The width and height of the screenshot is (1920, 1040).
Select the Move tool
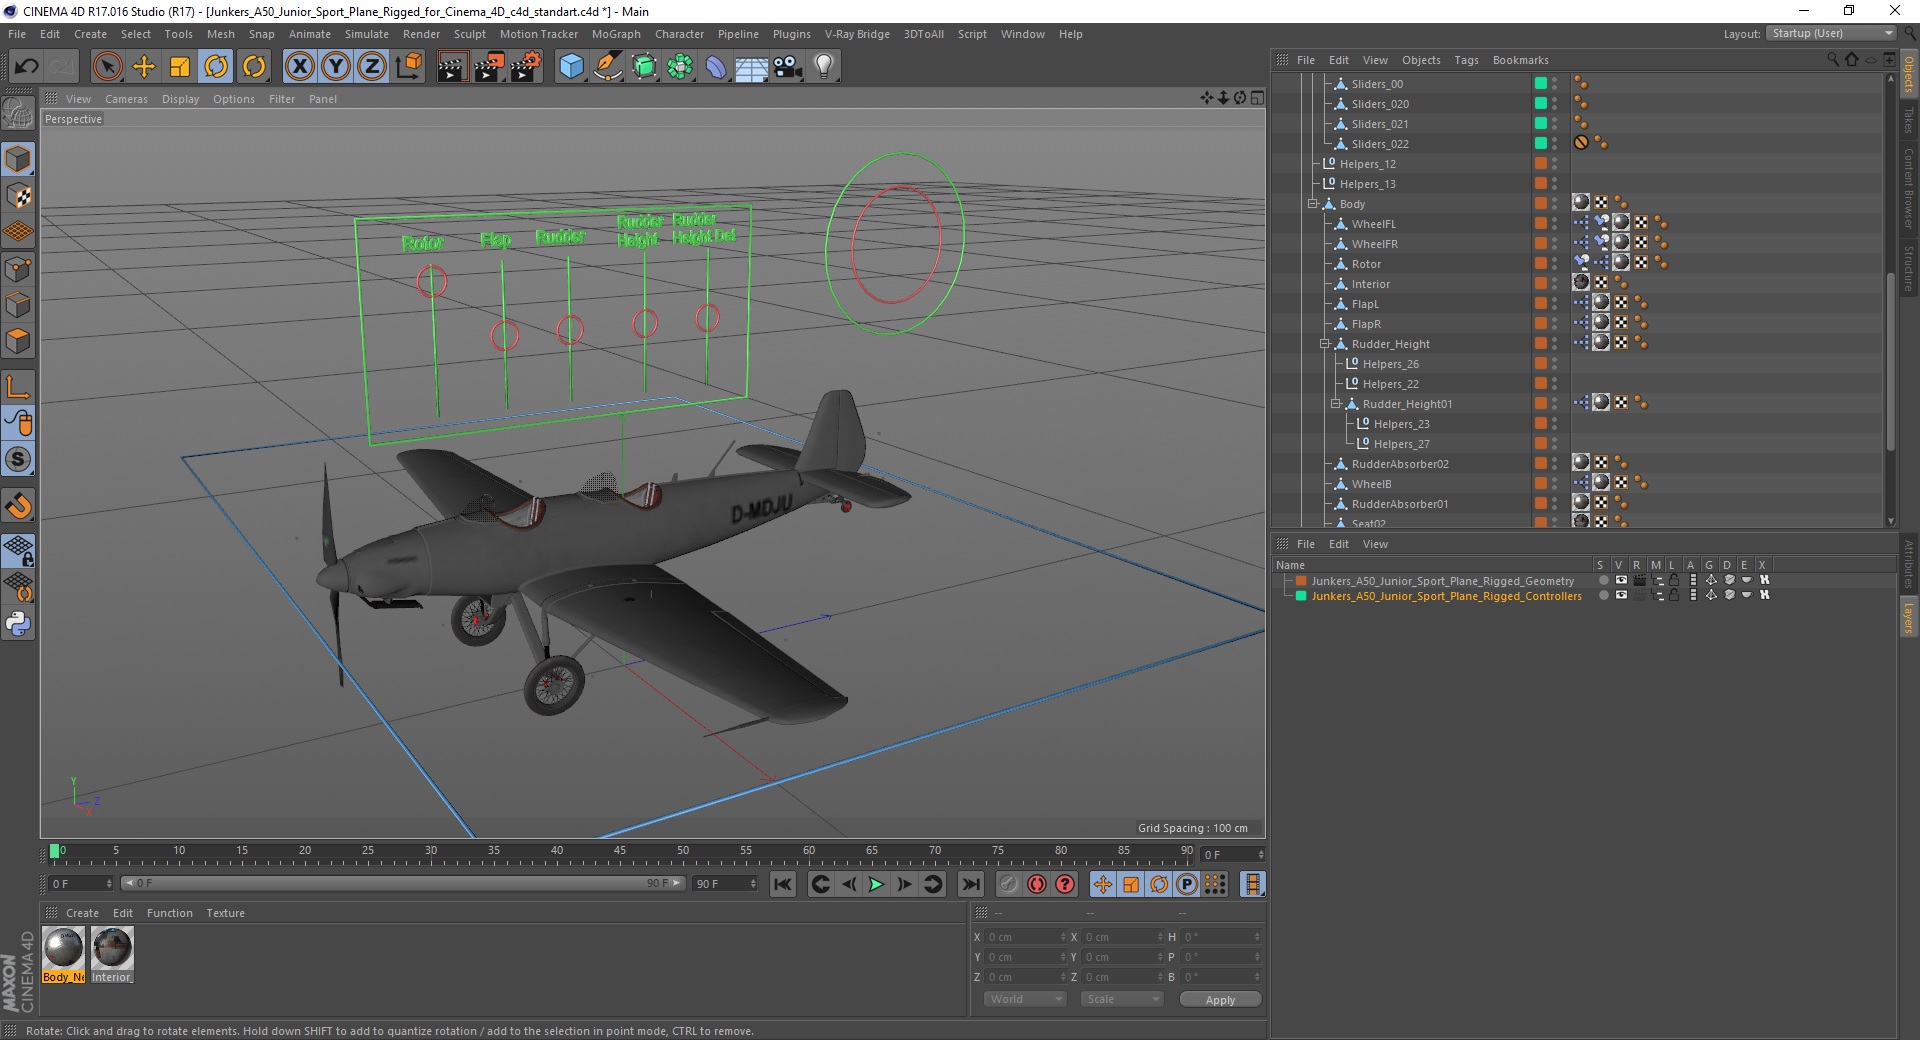[x=144, y=67]
